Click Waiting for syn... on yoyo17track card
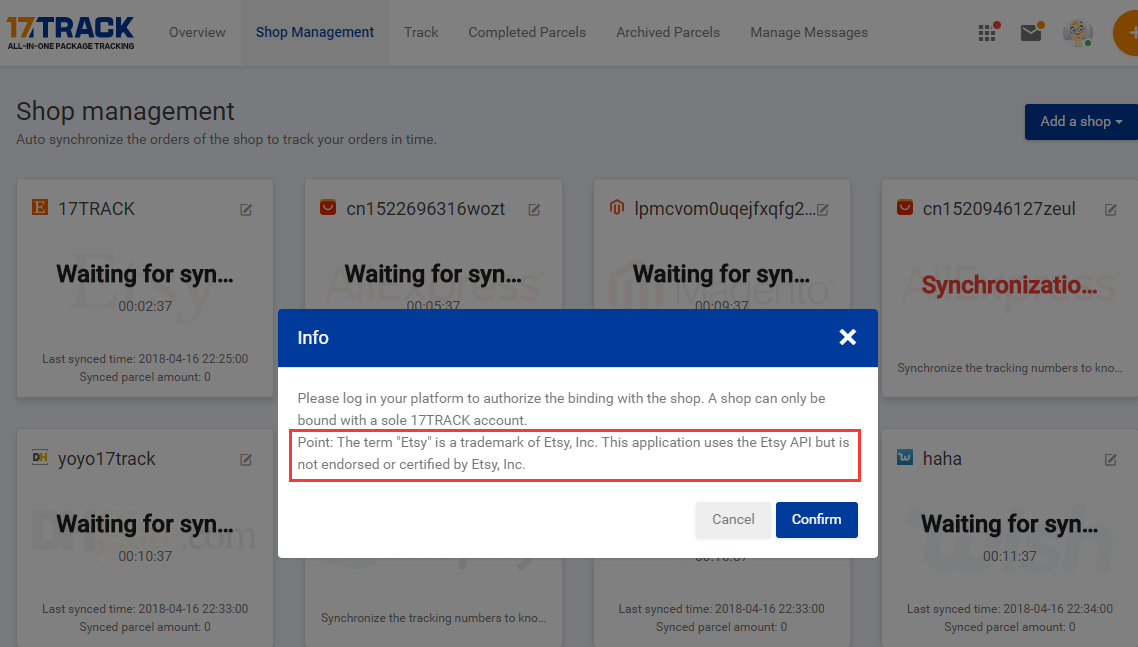This screenshot has height=647, width=1138. [x=145, y=524]
